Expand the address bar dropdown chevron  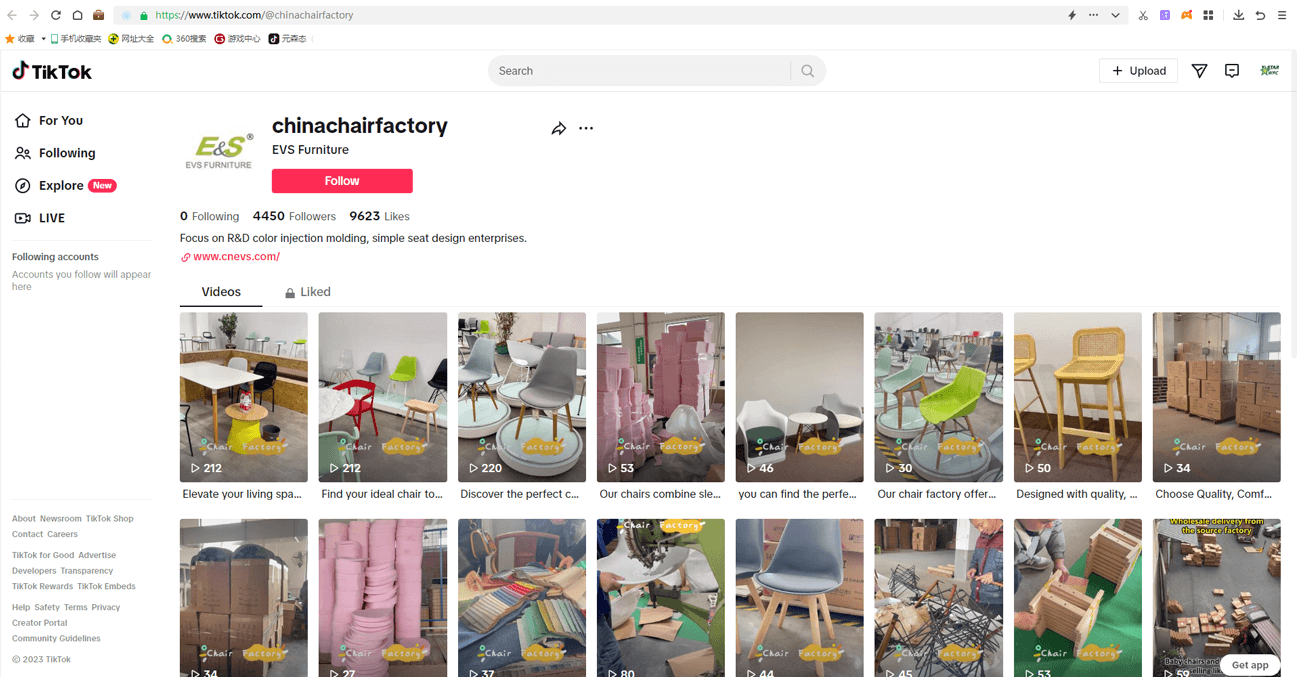[1115, 15]
